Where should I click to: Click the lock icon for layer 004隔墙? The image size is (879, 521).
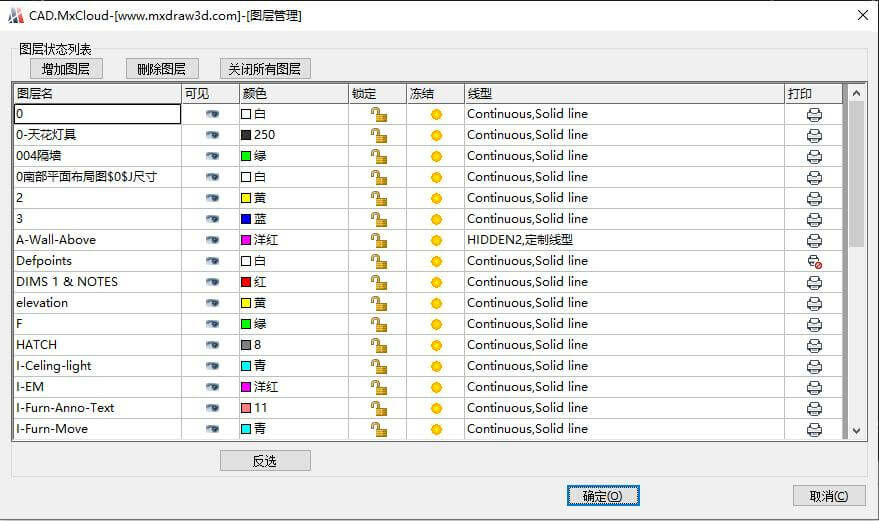(x=378, y=156)
